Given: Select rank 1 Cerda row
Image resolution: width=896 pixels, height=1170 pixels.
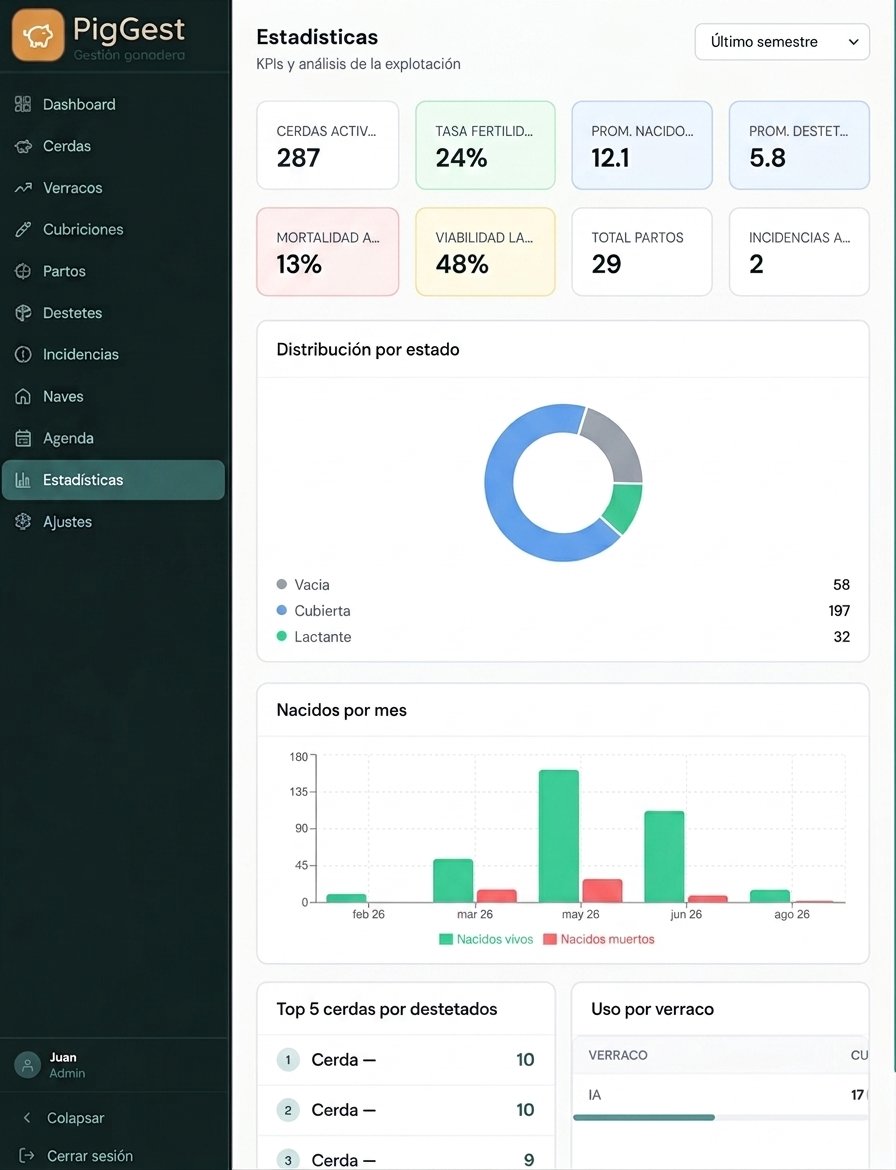Looking at the screenshot, I should pyautogui.click(x=406, y=1060).
